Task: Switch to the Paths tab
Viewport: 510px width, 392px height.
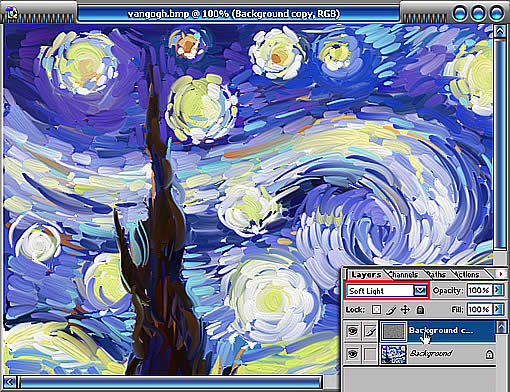Action: (x=436, y=275)
